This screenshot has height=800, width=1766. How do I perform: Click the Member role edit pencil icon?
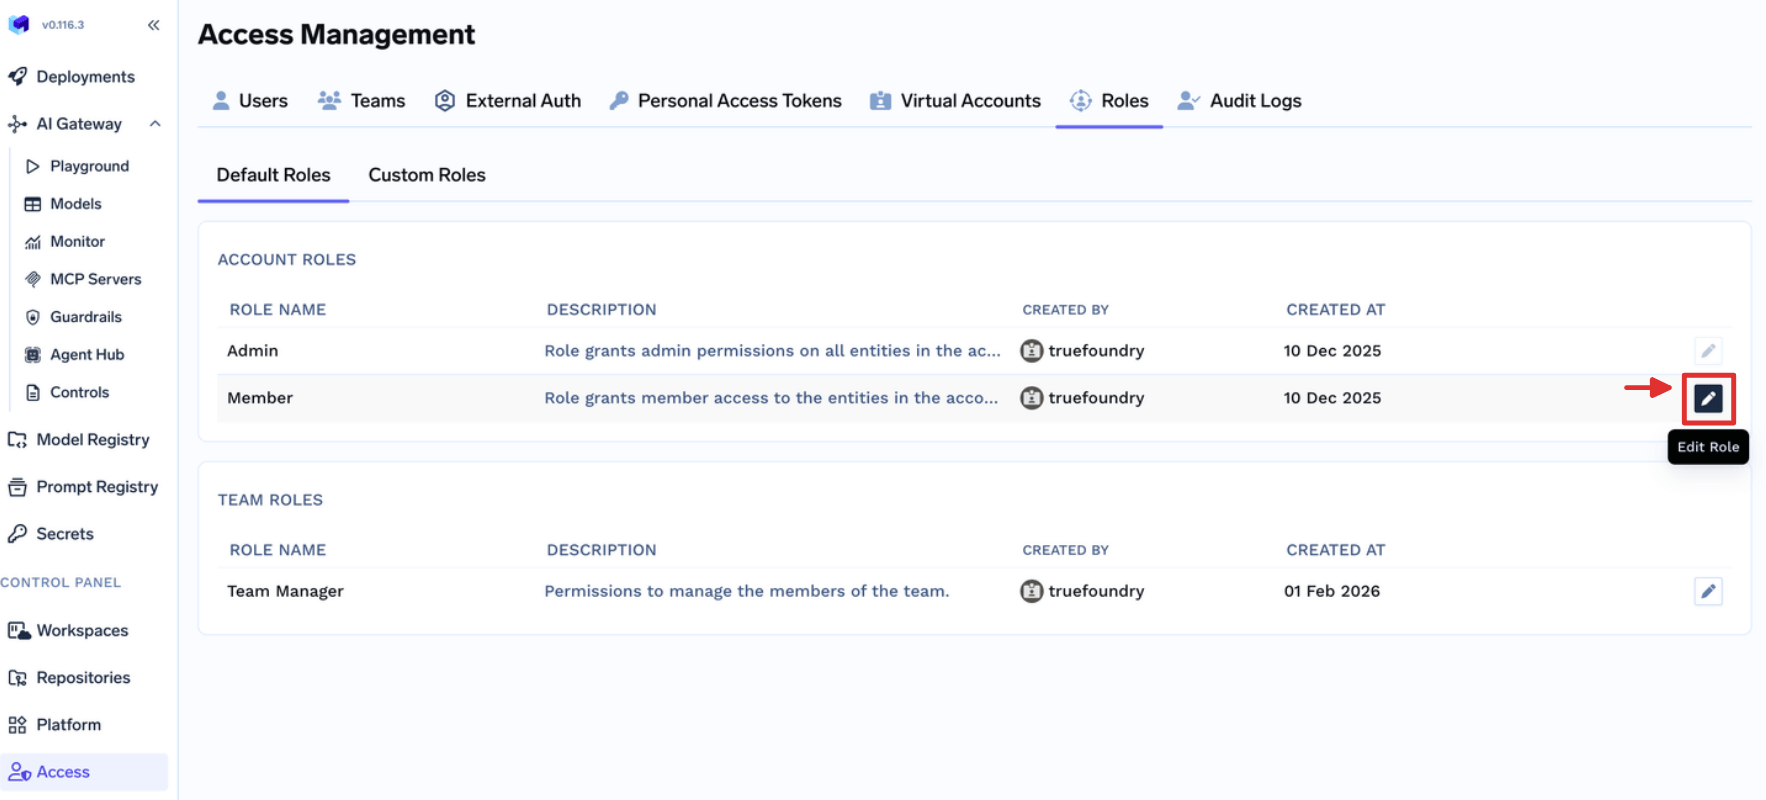coord(1708,398)
